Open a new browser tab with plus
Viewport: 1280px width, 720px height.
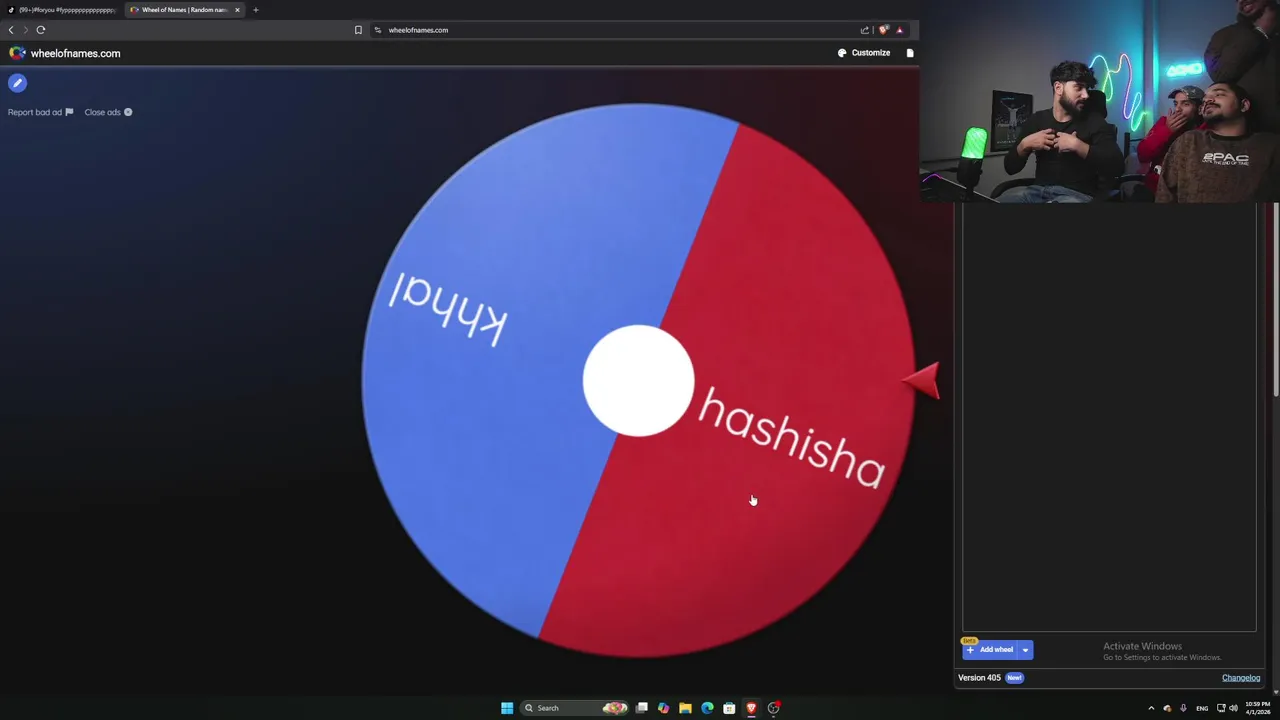(x=255, y=10)
